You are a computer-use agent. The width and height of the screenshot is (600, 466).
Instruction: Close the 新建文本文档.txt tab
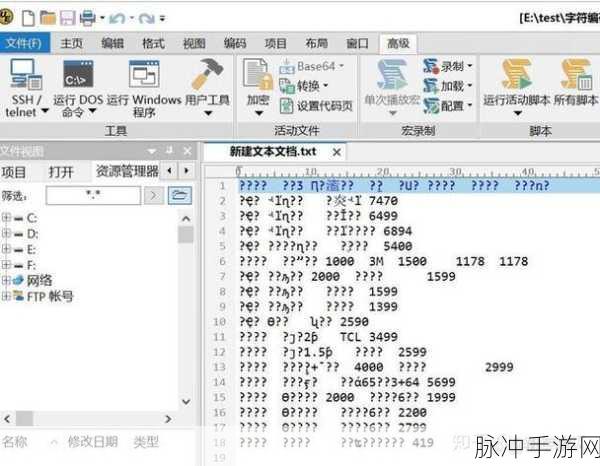(x=337, y=152)
